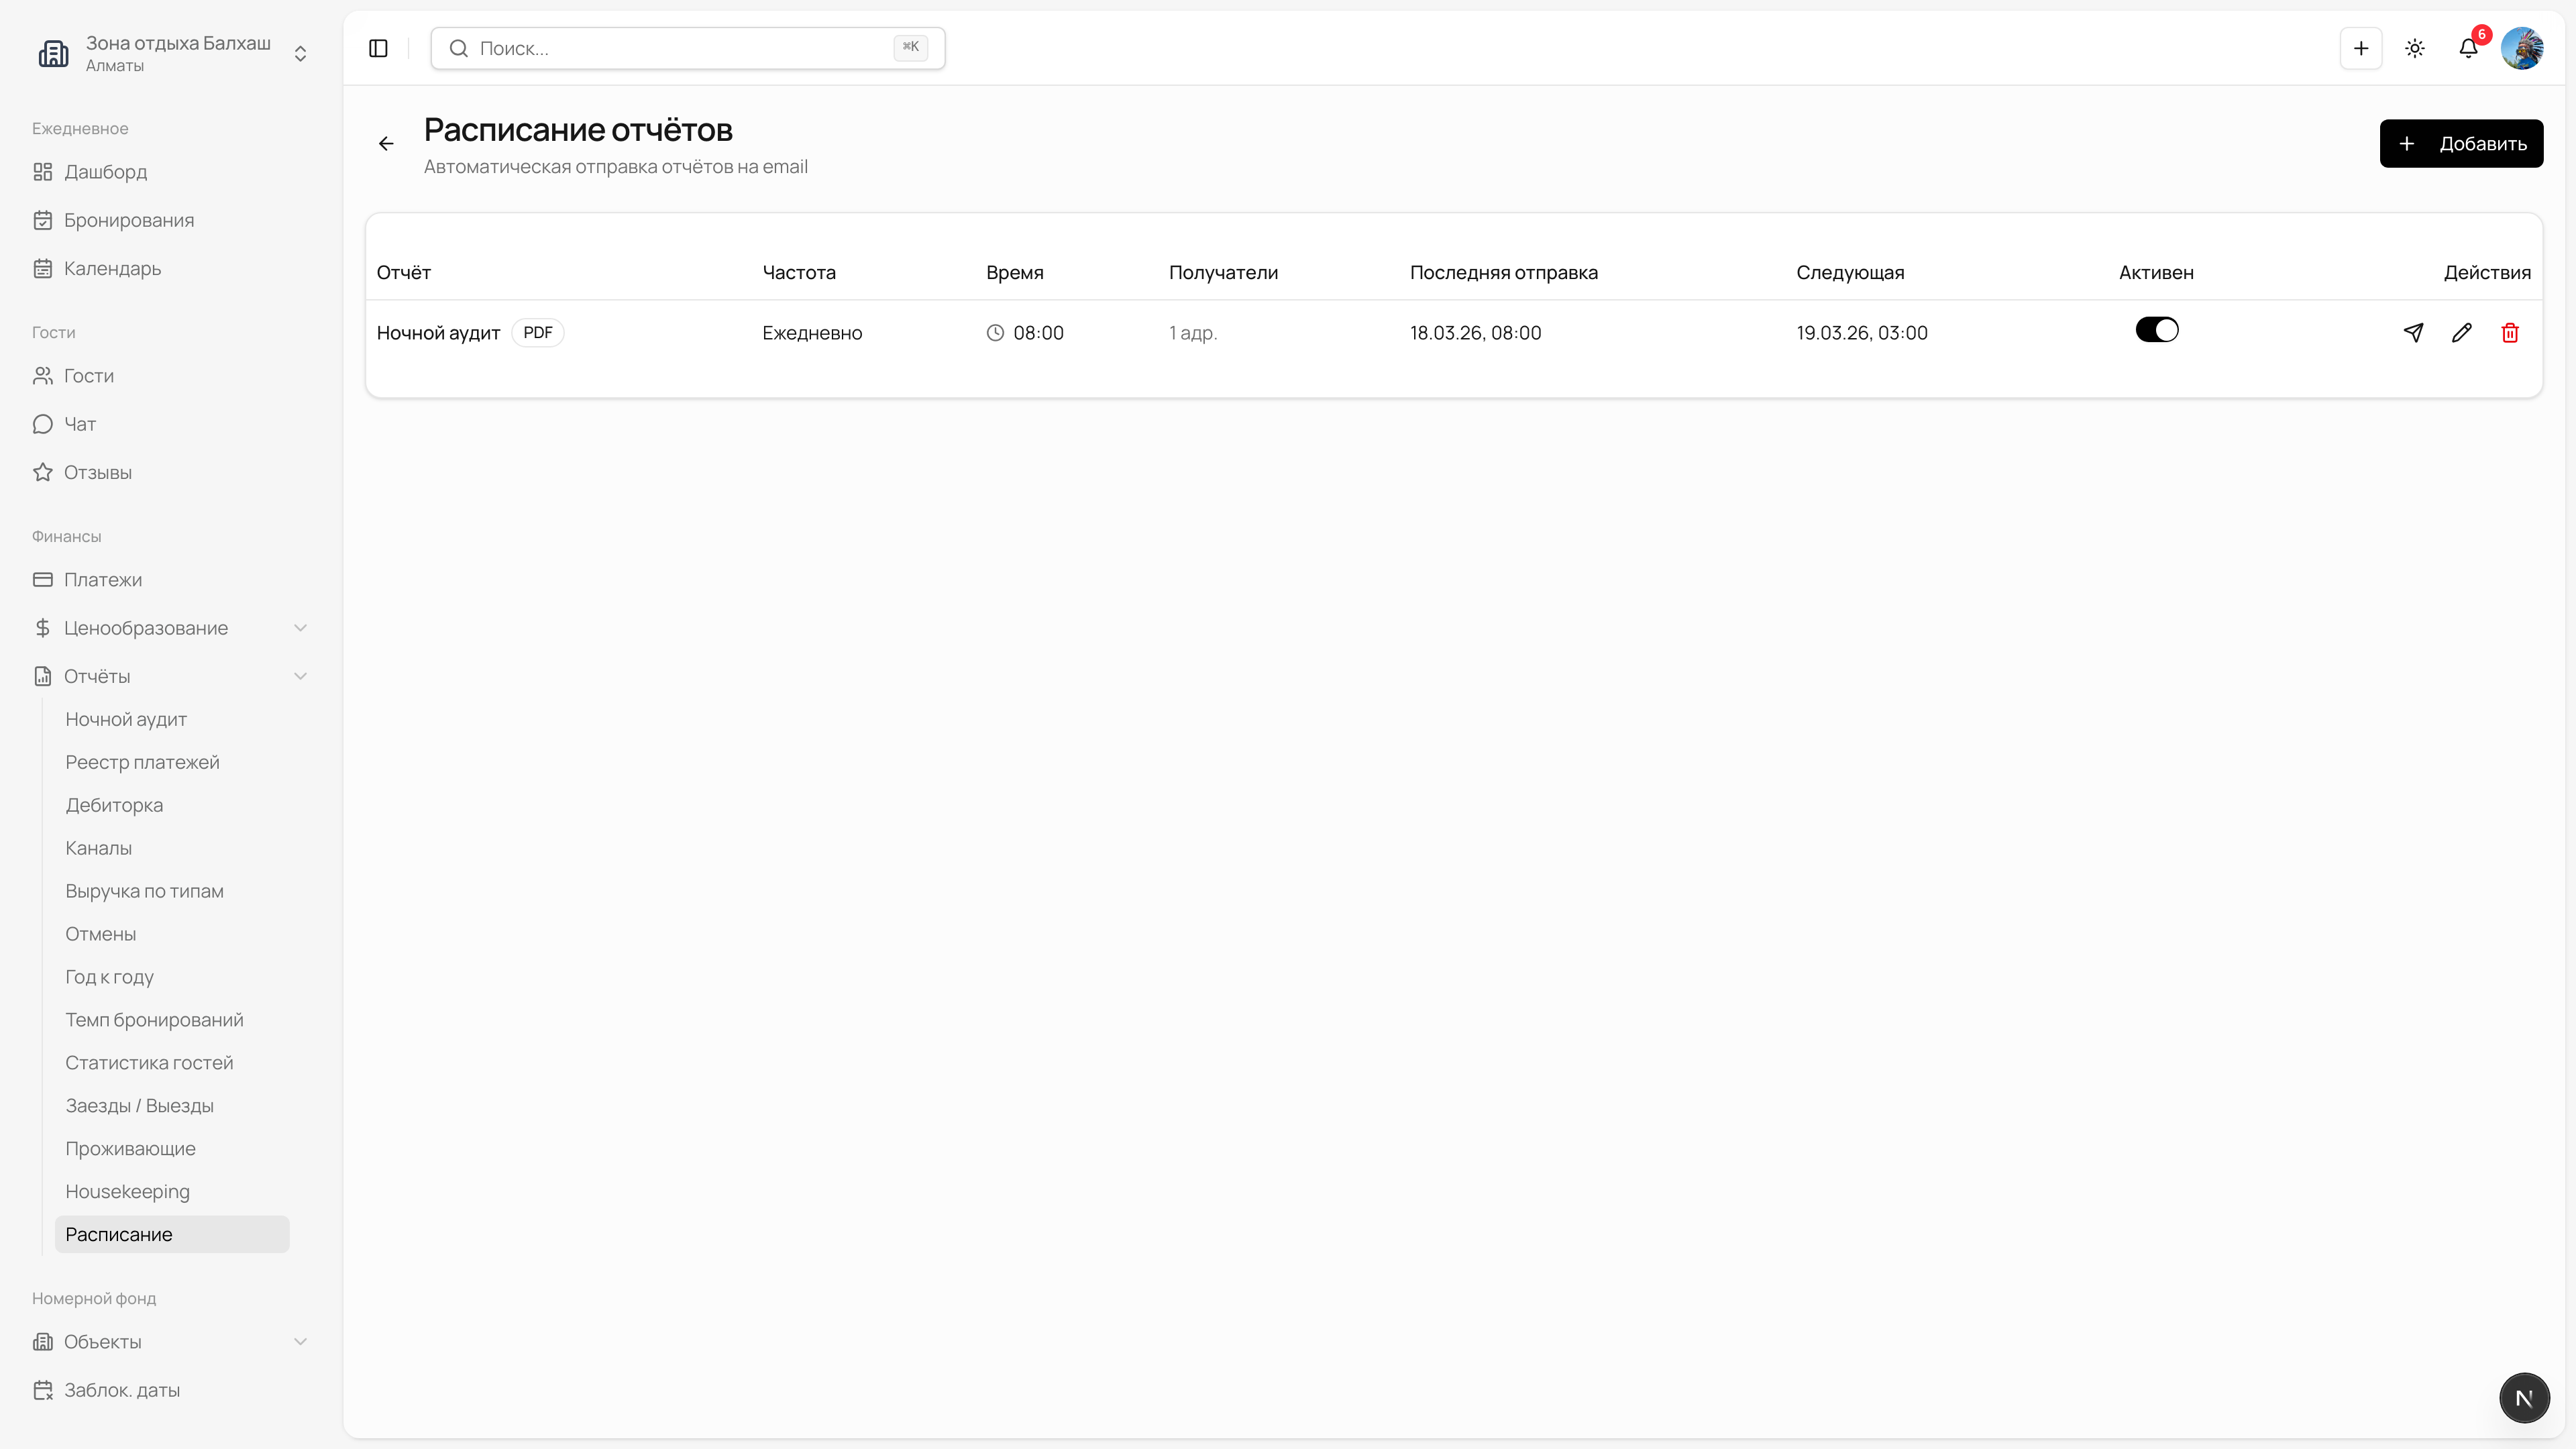The width and height of the screenshot is (2576, 1449).
Task: Click the Добавить button
Action: coord(2460,144)
